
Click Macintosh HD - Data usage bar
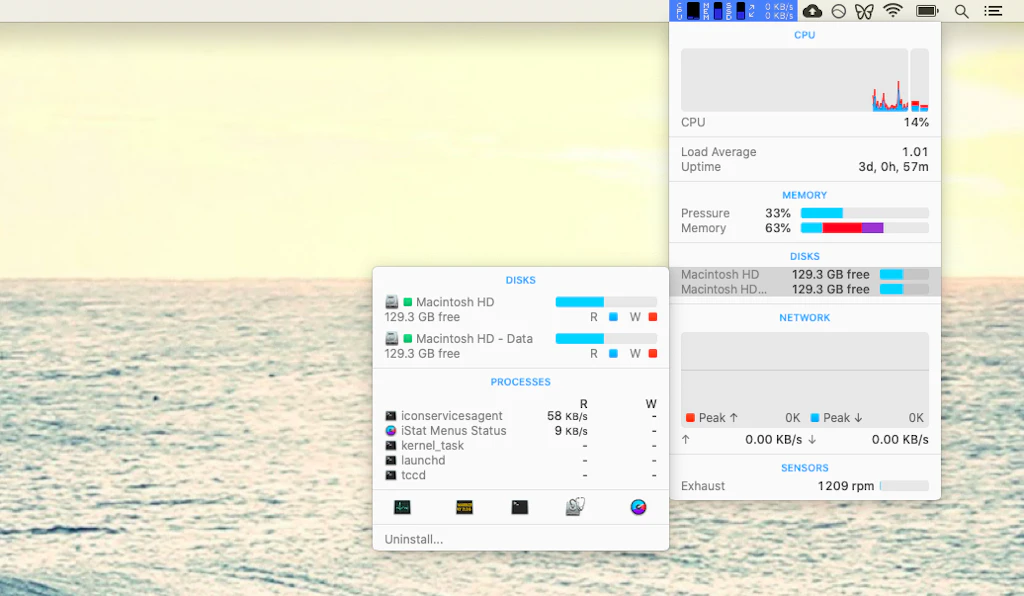coord(606,339)
